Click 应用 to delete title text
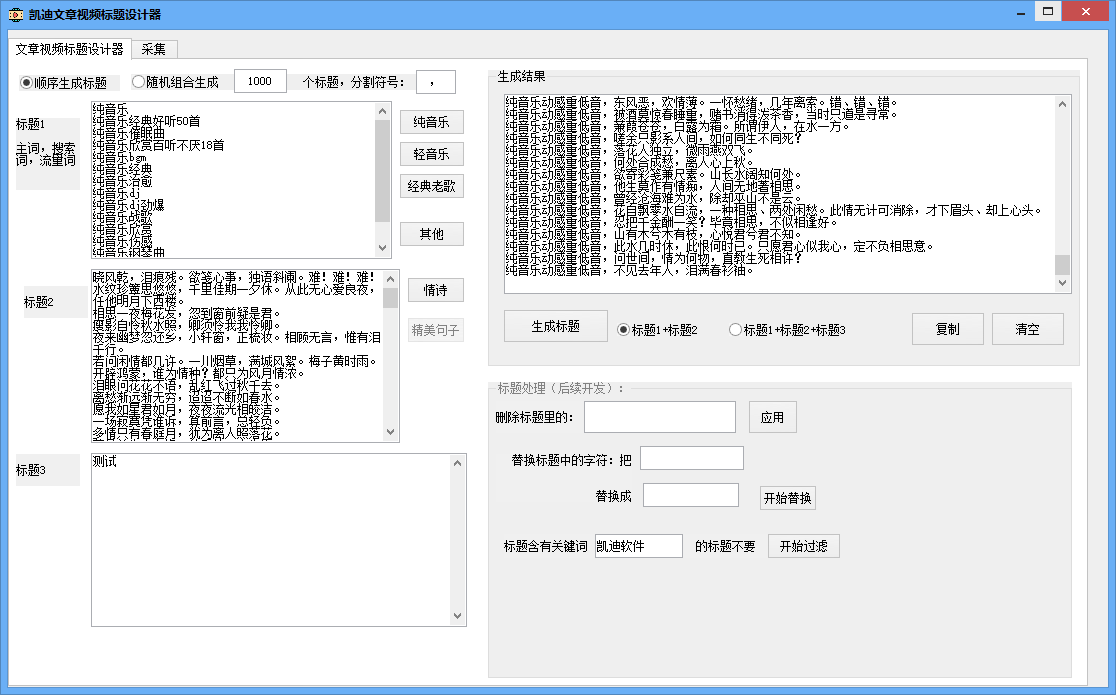The width and height of the screenshot is (1116, 695). point(773,417)
